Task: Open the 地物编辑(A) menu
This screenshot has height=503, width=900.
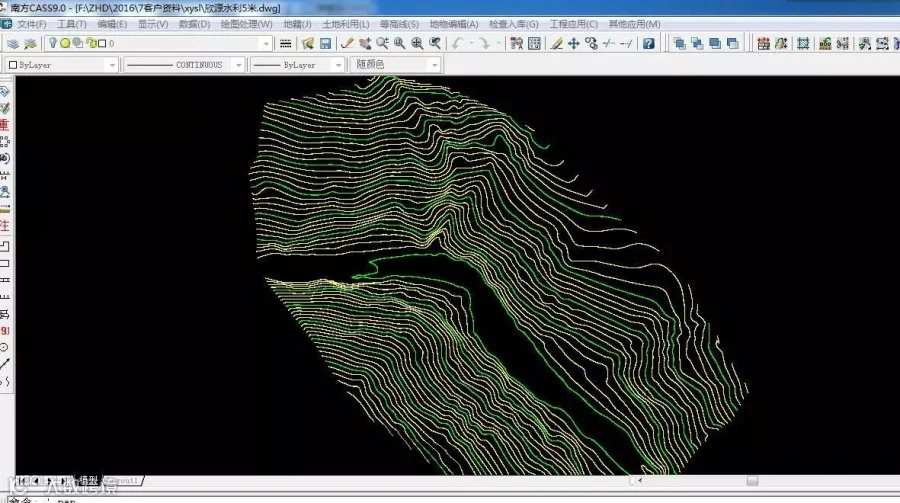Action: tap(453, 24)
